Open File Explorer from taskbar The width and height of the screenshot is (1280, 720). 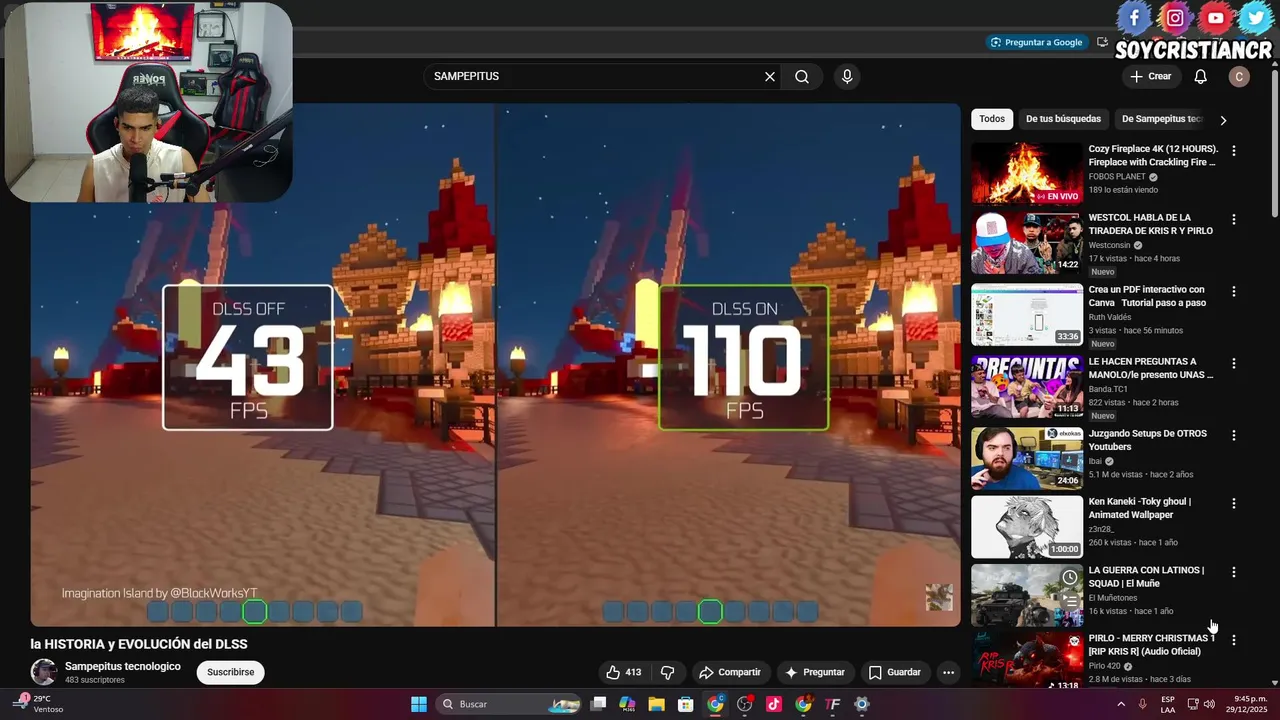[x=656, y=704]
